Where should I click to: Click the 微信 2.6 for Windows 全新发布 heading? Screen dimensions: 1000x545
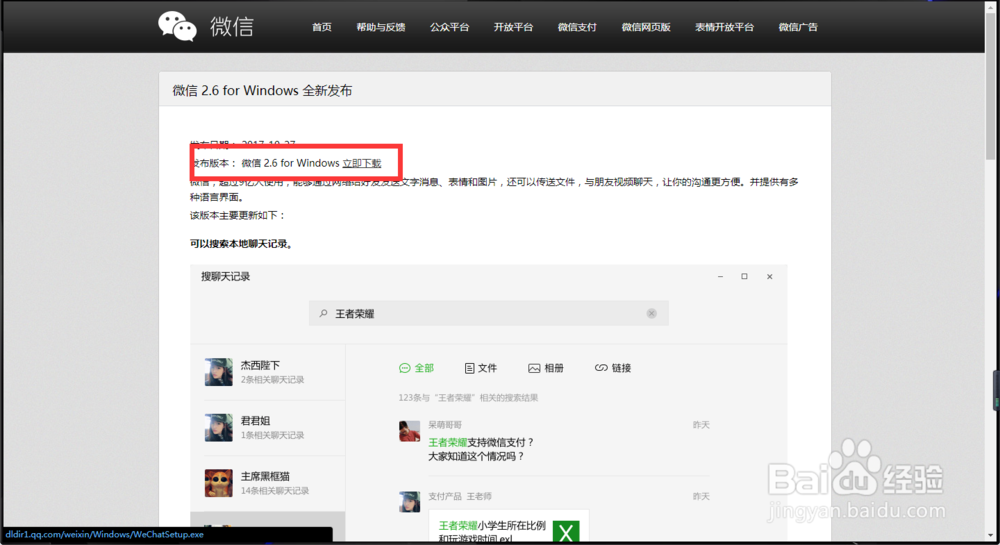[x=262, y=91]
